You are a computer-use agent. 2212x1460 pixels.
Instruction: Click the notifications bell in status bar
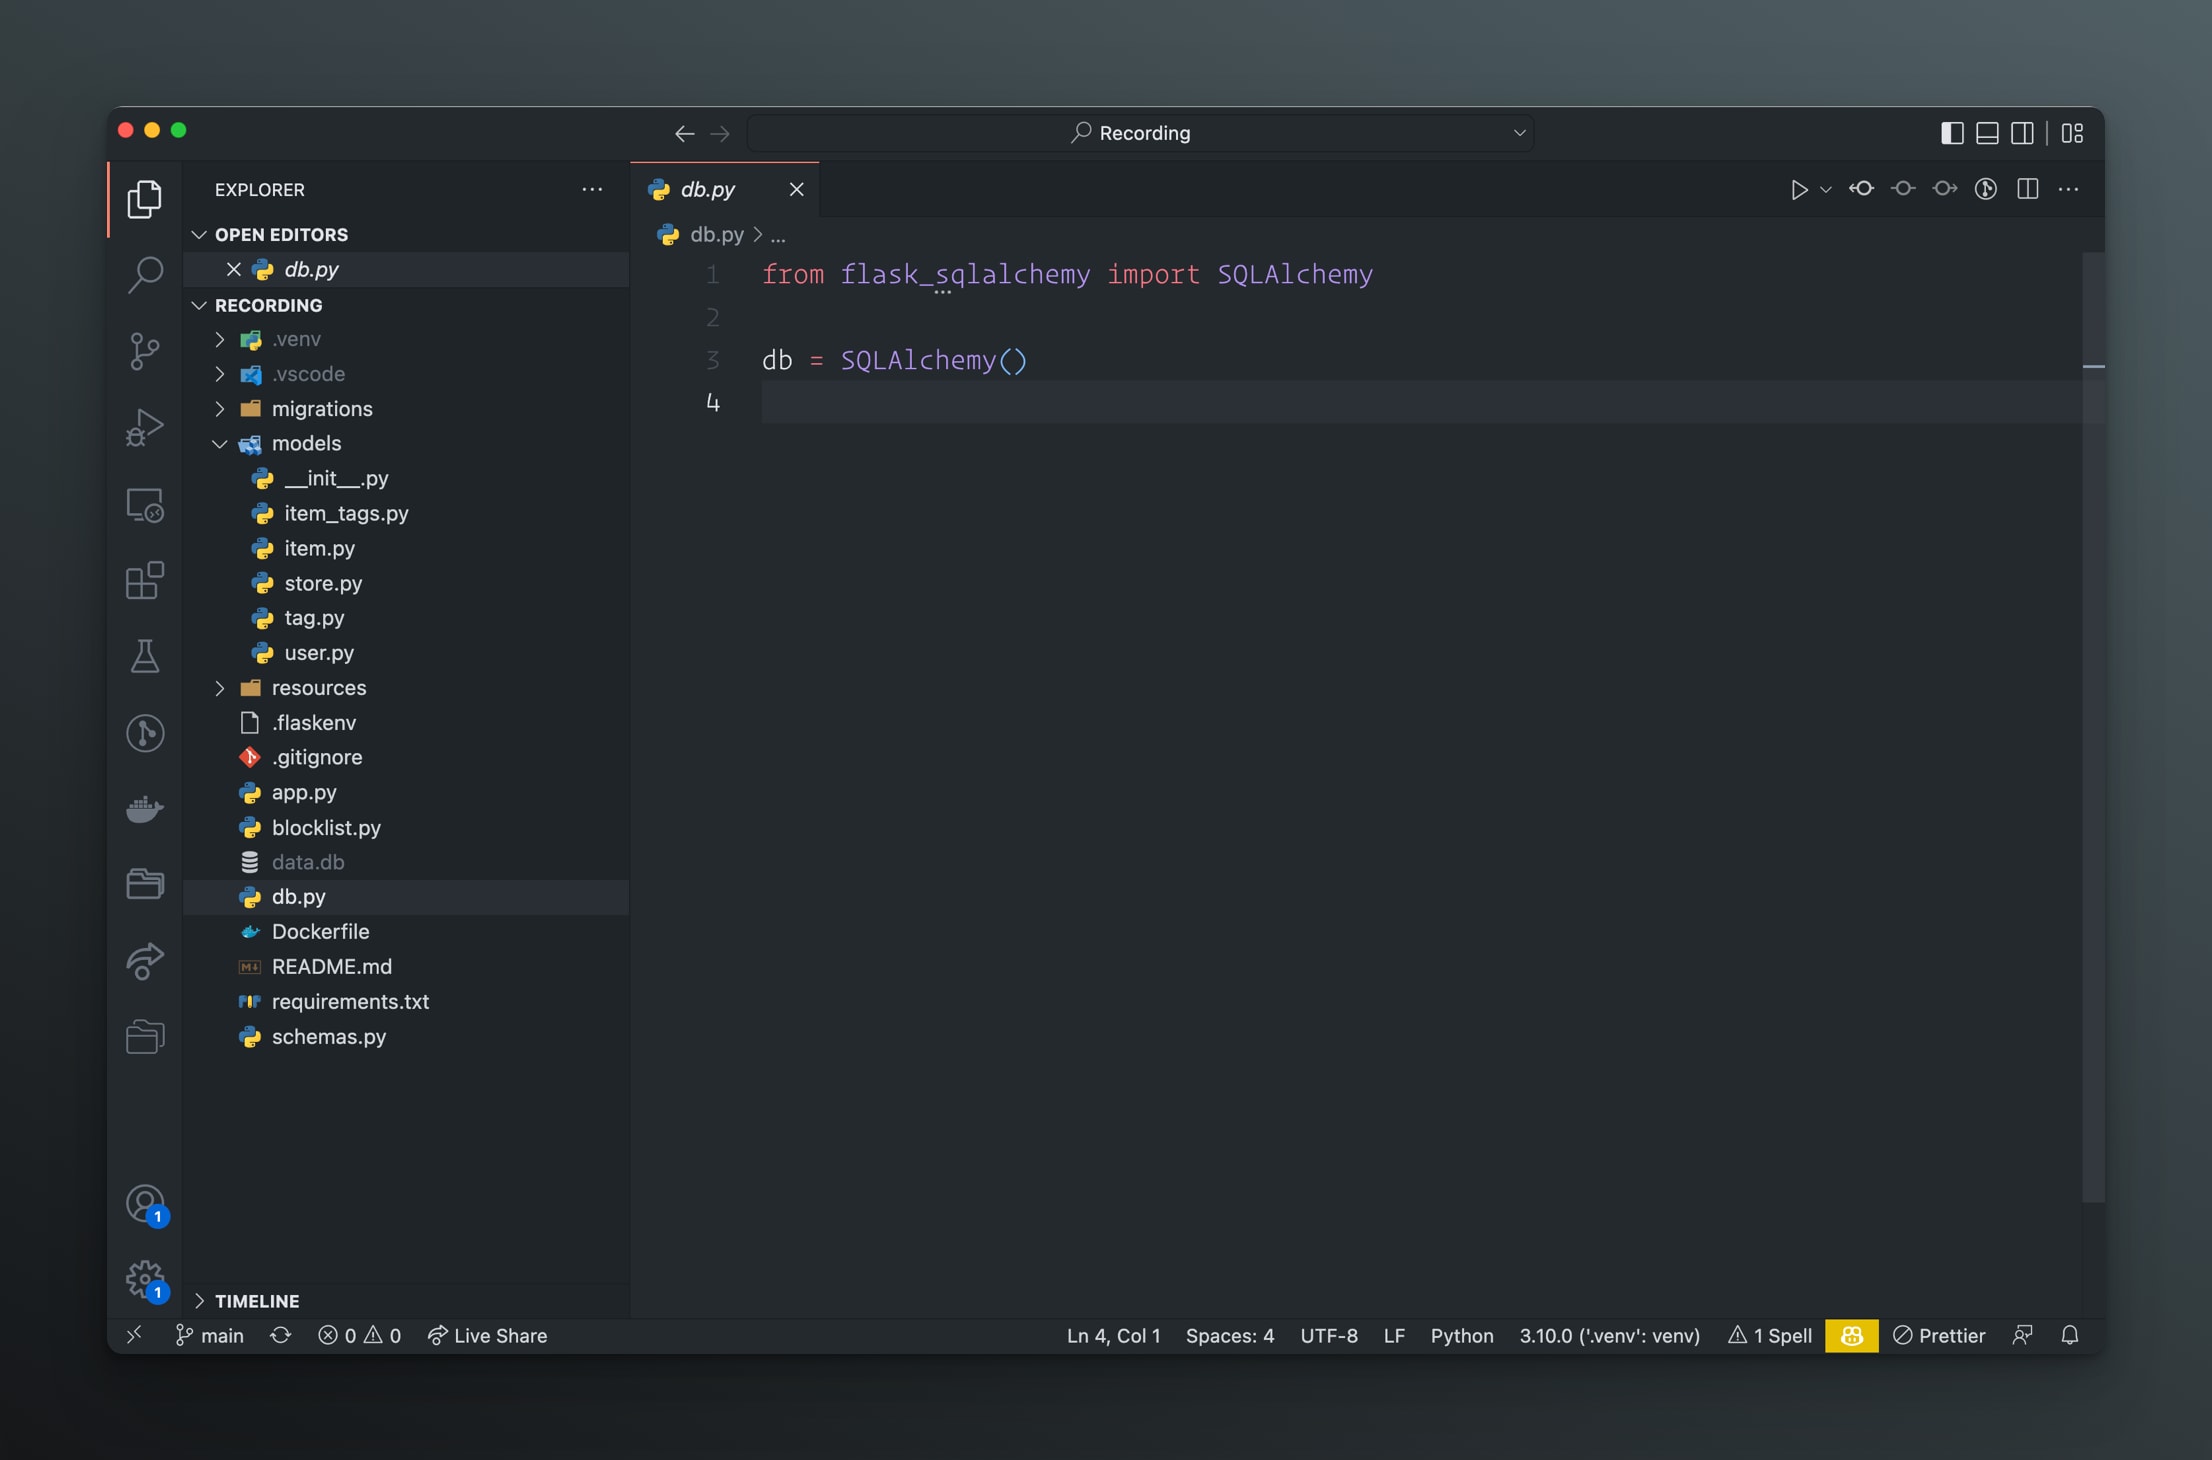tap(2069, 1335)
